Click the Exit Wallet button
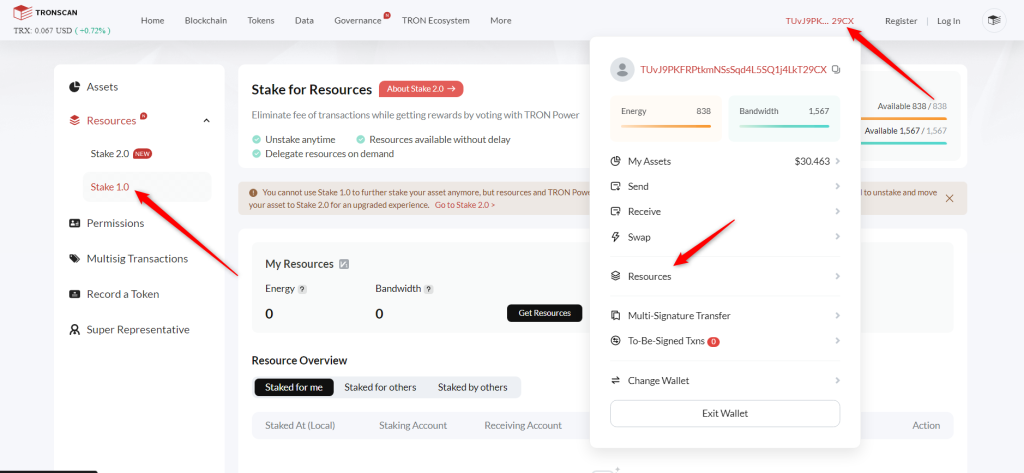Viewport: 1024px width, 473px height. 724,413
